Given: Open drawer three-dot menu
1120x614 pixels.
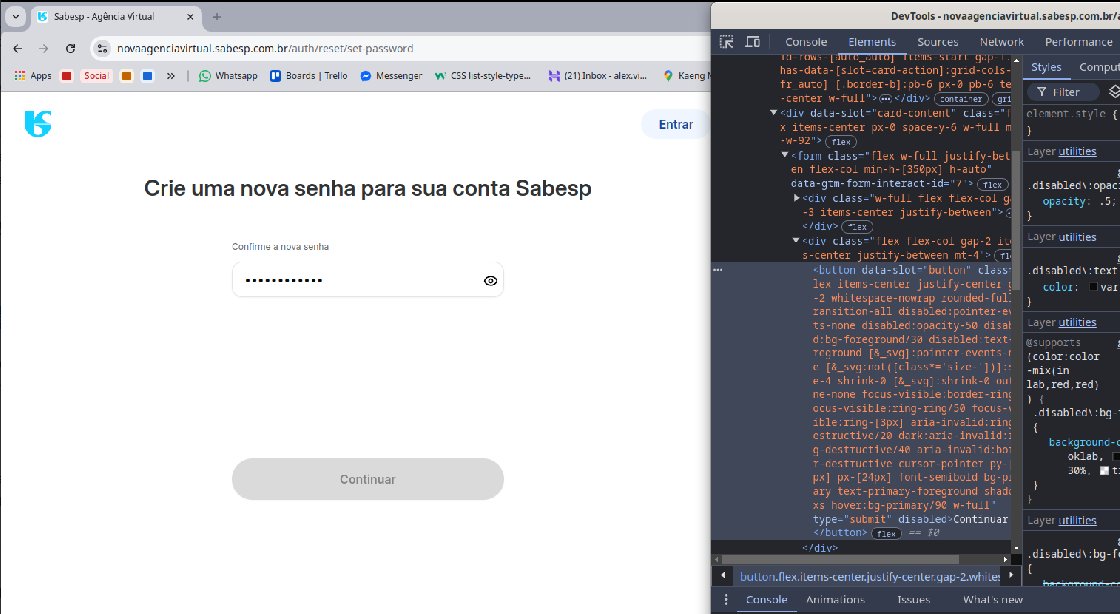Looking at the screenshot, I should tap(726, 600).
